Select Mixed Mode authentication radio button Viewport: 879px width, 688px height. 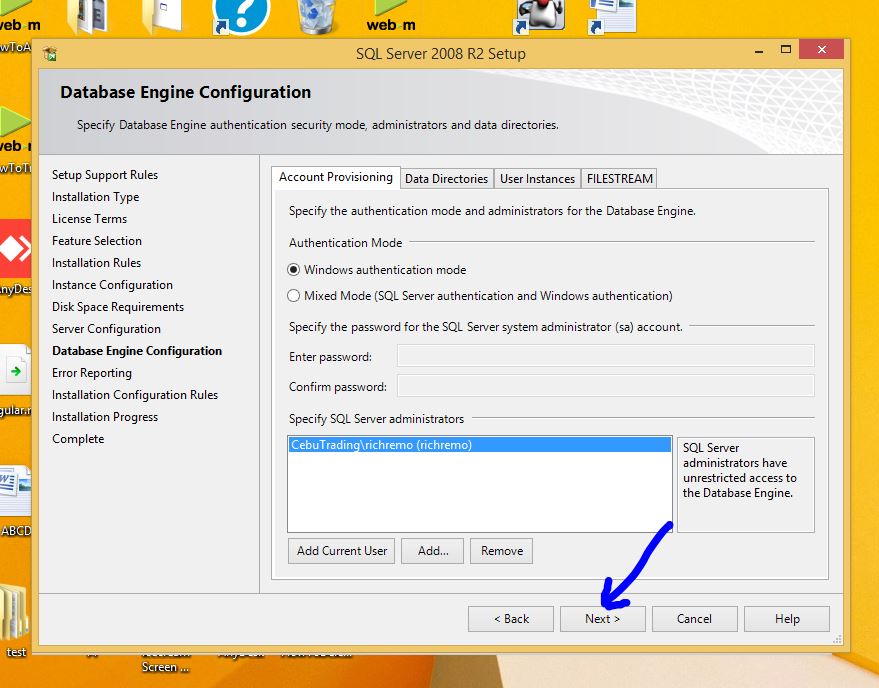[x=294, y=296]
